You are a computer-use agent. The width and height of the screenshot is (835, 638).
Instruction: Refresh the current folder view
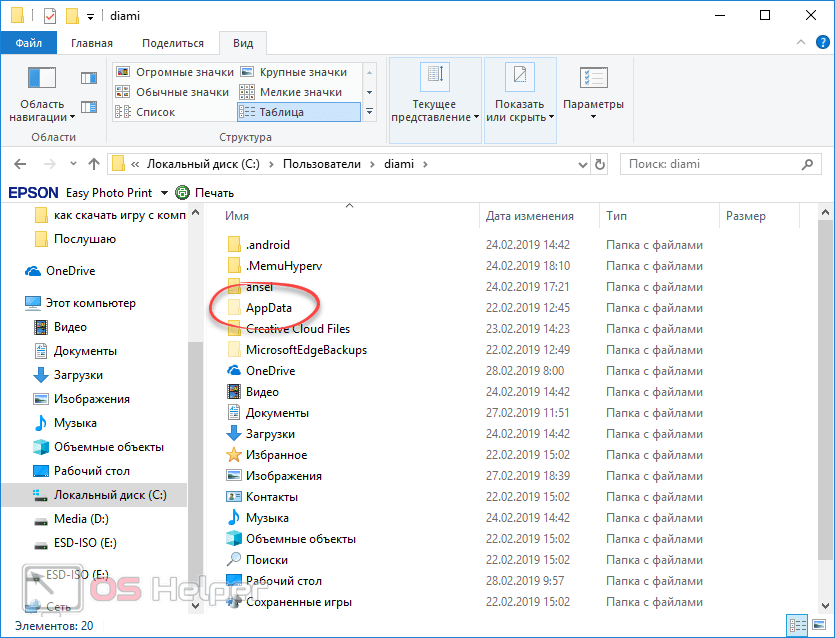(x=599, y=164)
